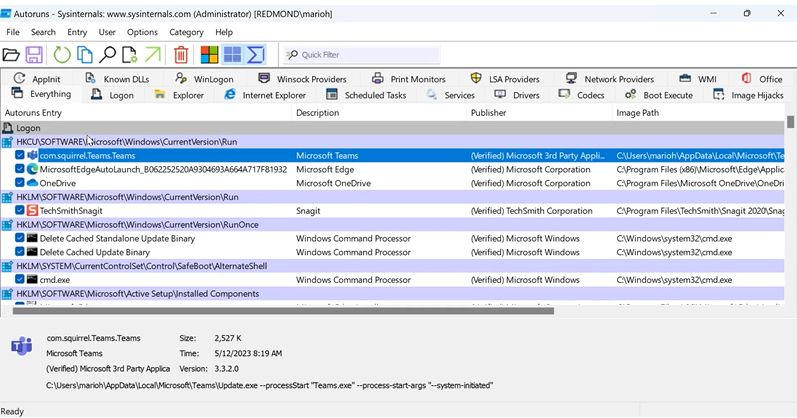This screenshot has height=418, width=797.
Task: Switch to the Explorer tab
Action: tap(179, 95)
